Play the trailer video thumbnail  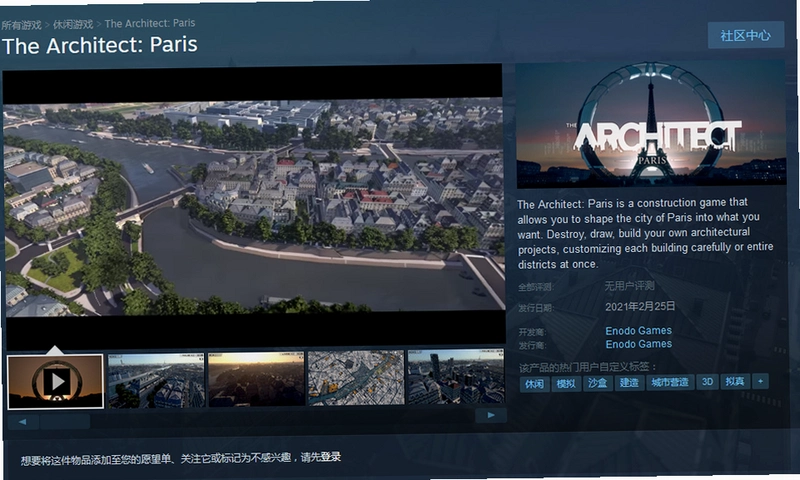pos(55,382)
